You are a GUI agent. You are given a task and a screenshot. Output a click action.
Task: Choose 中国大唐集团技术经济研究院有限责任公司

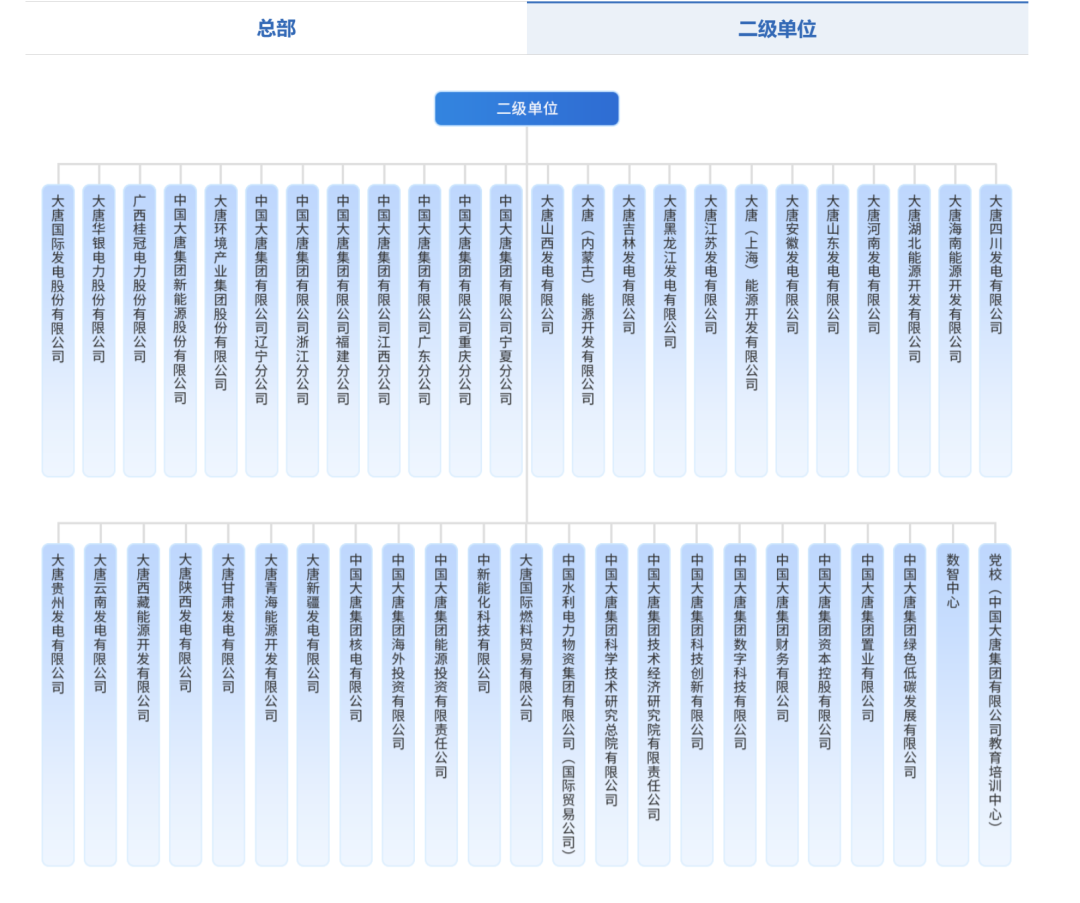click(x=654, y=705)
